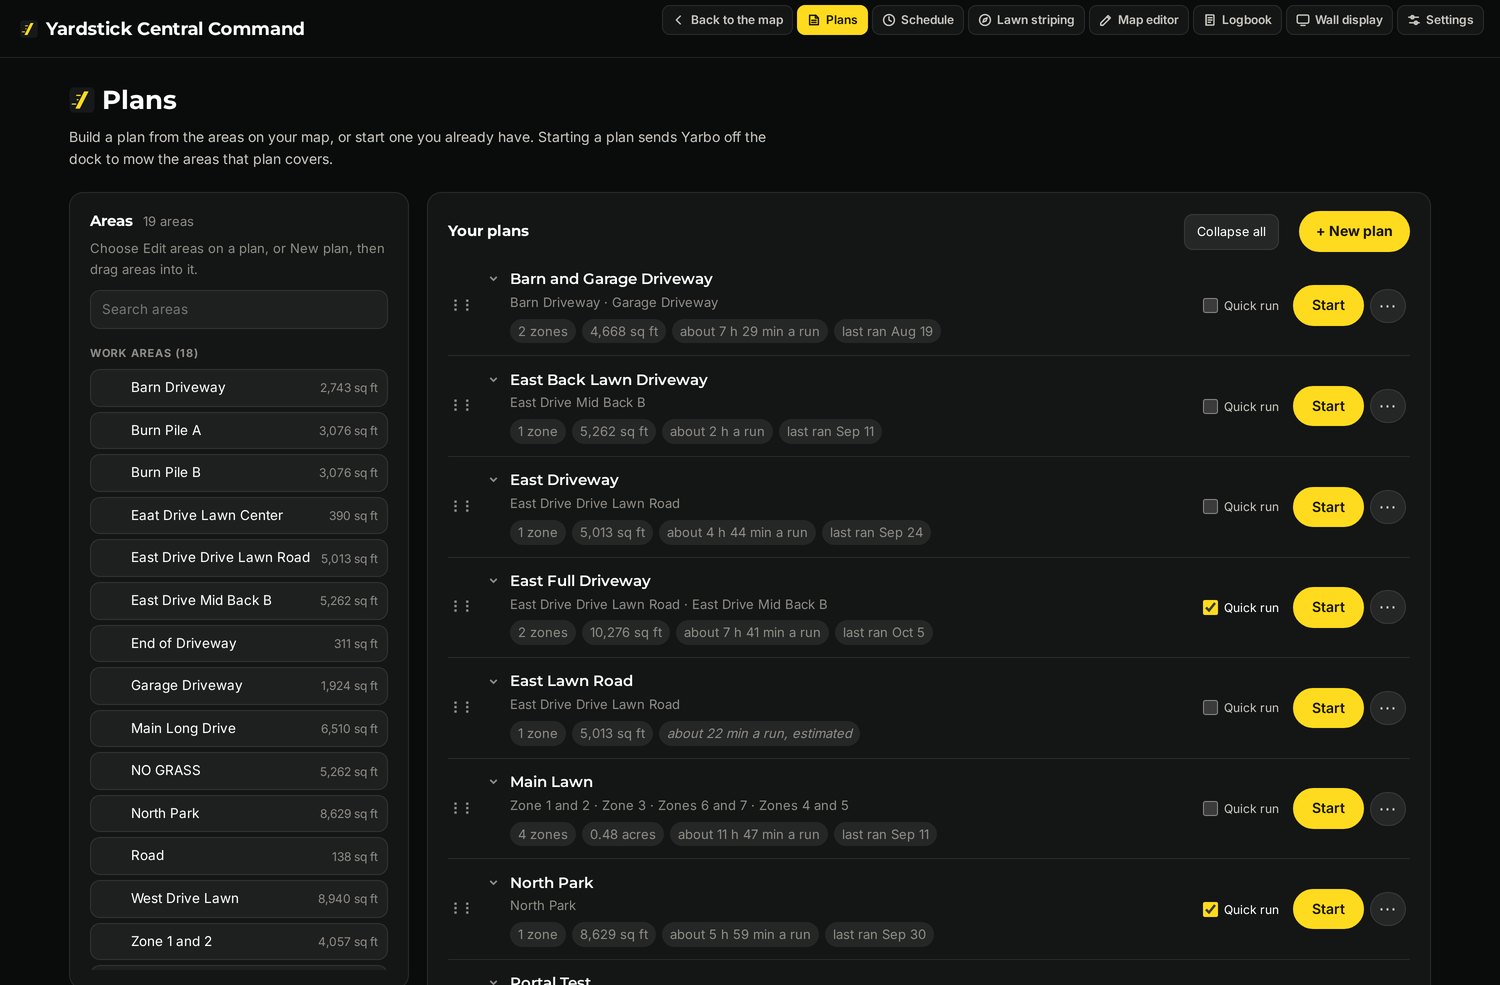
Task: Open the more options menu for Barn and Garage Driveway
Action: point(1388,306)
